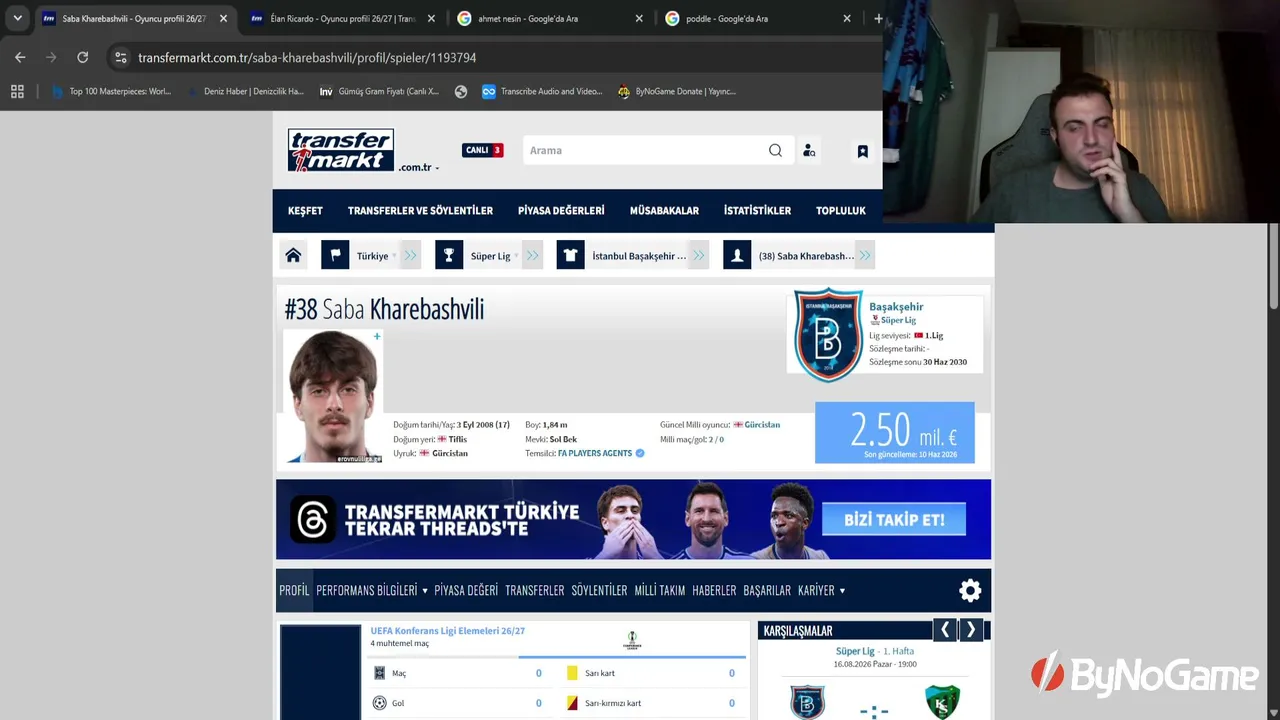Click the bookmark watchlist icon

pos(862,151)
